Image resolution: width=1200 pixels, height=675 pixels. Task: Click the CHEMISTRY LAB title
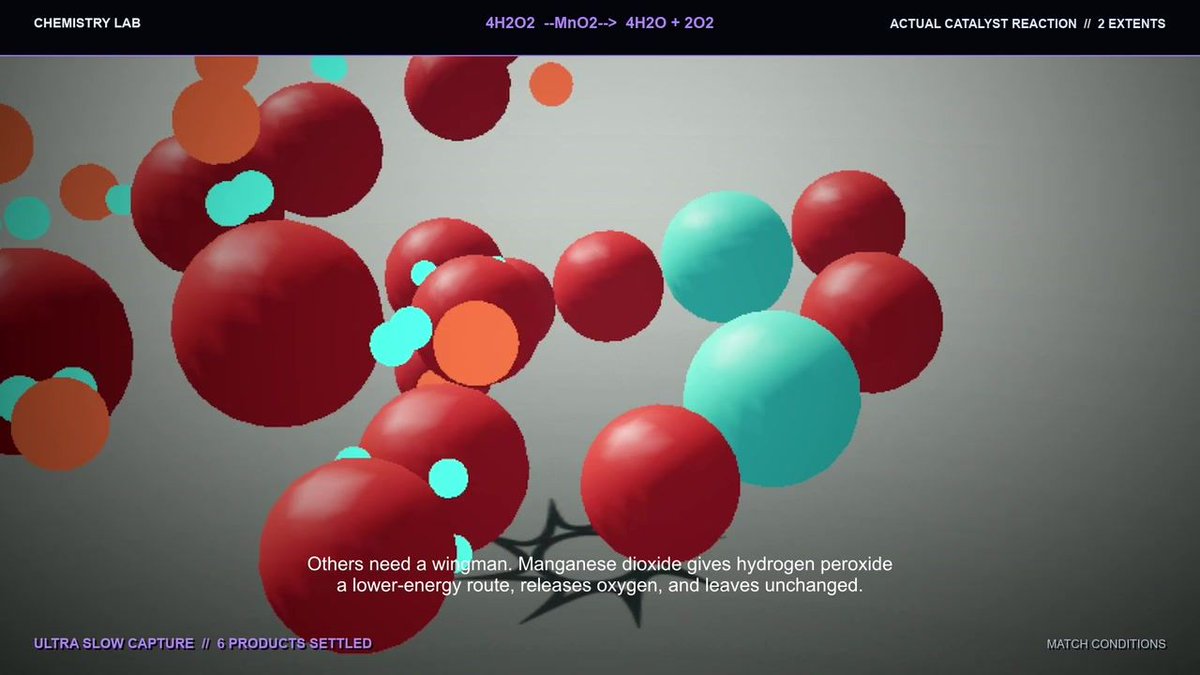point(87,23)
